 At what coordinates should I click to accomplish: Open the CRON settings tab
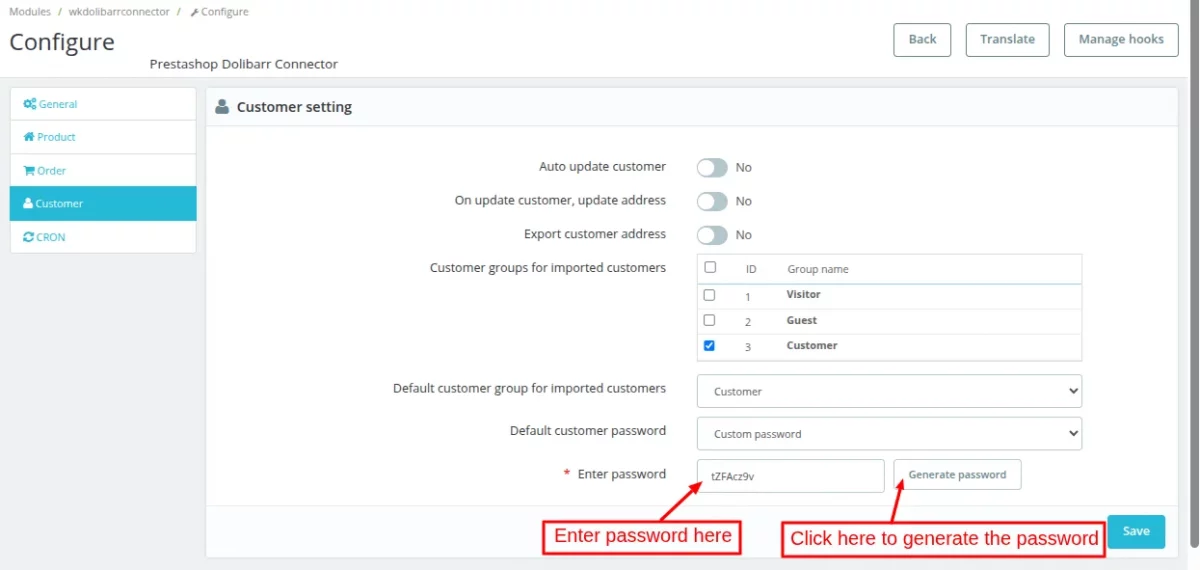click(103, 237)
